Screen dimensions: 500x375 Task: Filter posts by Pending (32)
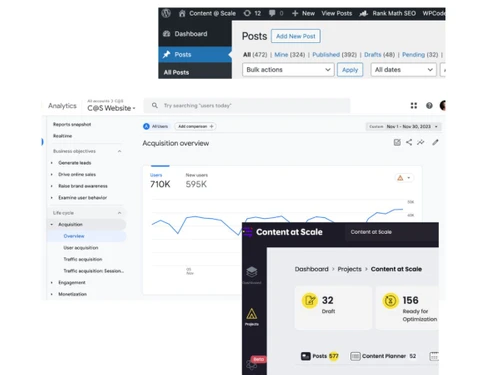[420, 55]
